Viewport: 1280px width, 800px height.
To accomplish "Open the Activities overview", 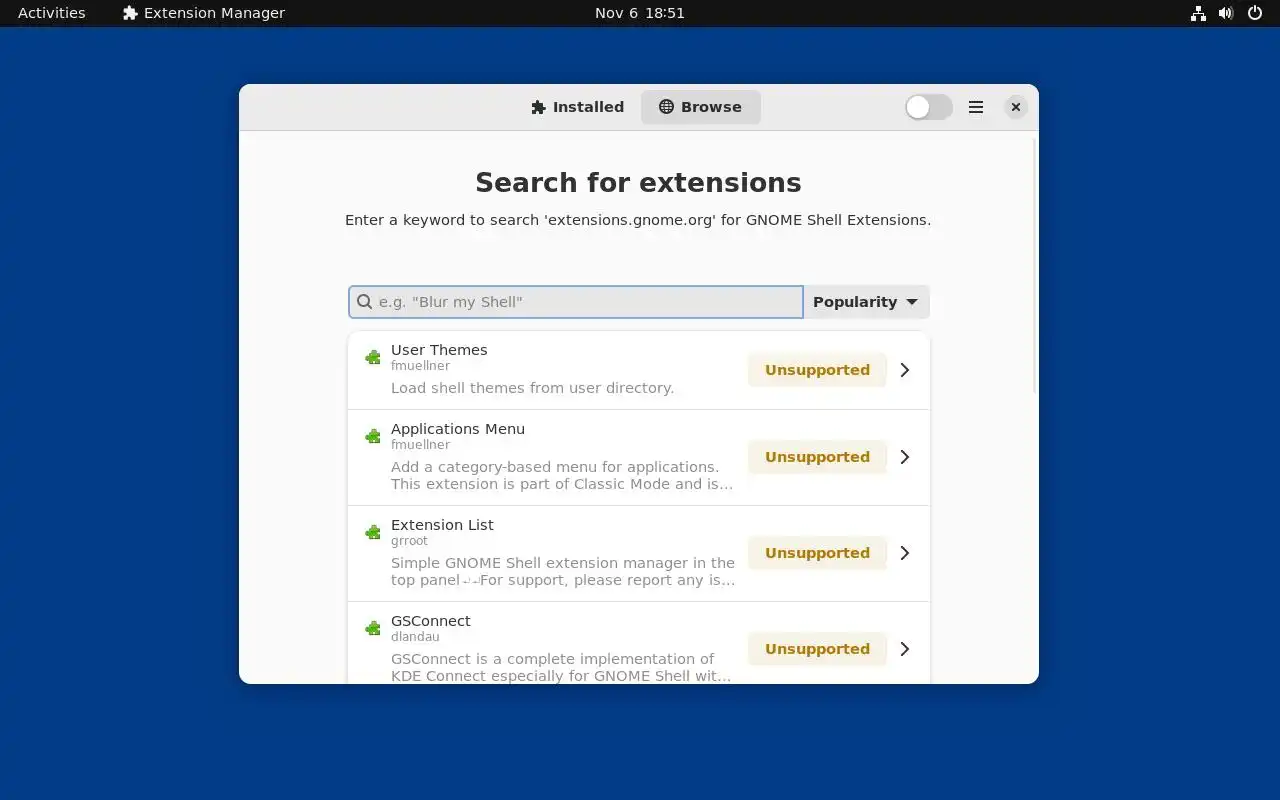I will coord(52,13).
